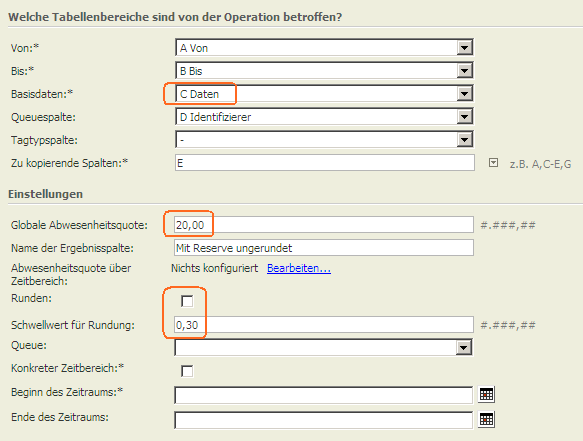
Task: Toggle the Konkreter Zeitbereich checkbox
Action: point(187,371)
